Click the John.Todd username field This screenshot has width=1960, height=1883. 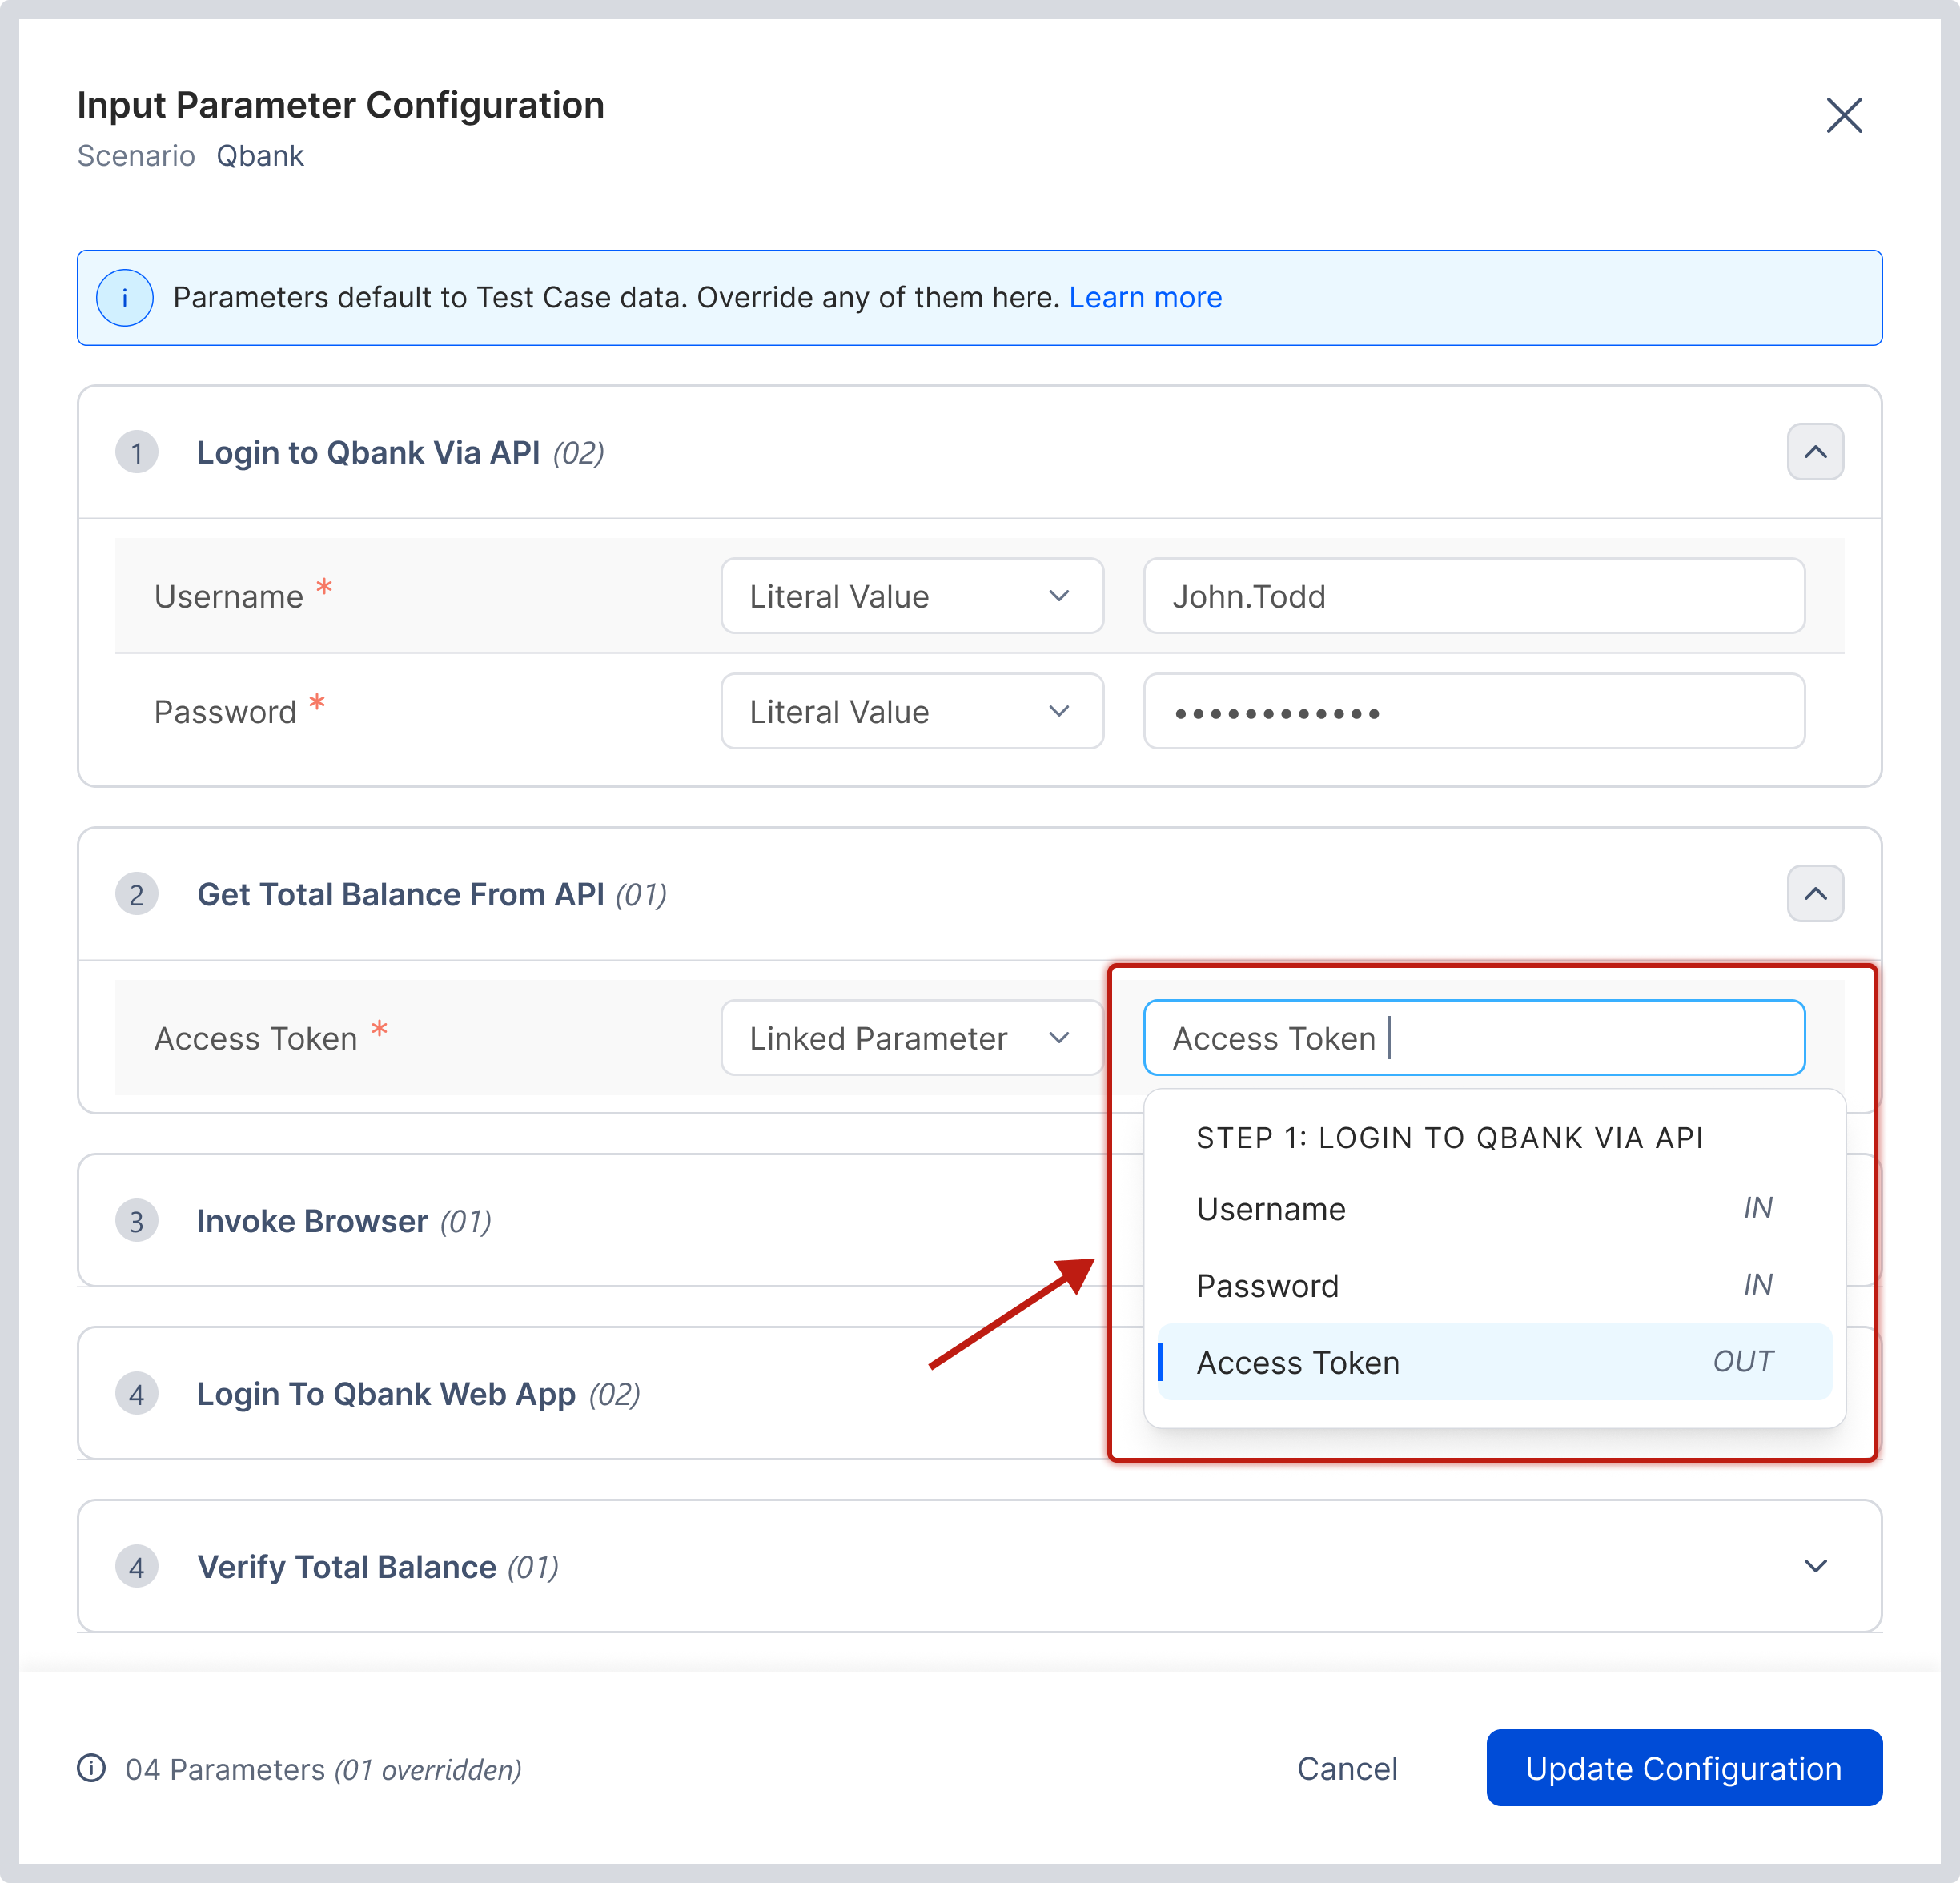coord(1474,596)
